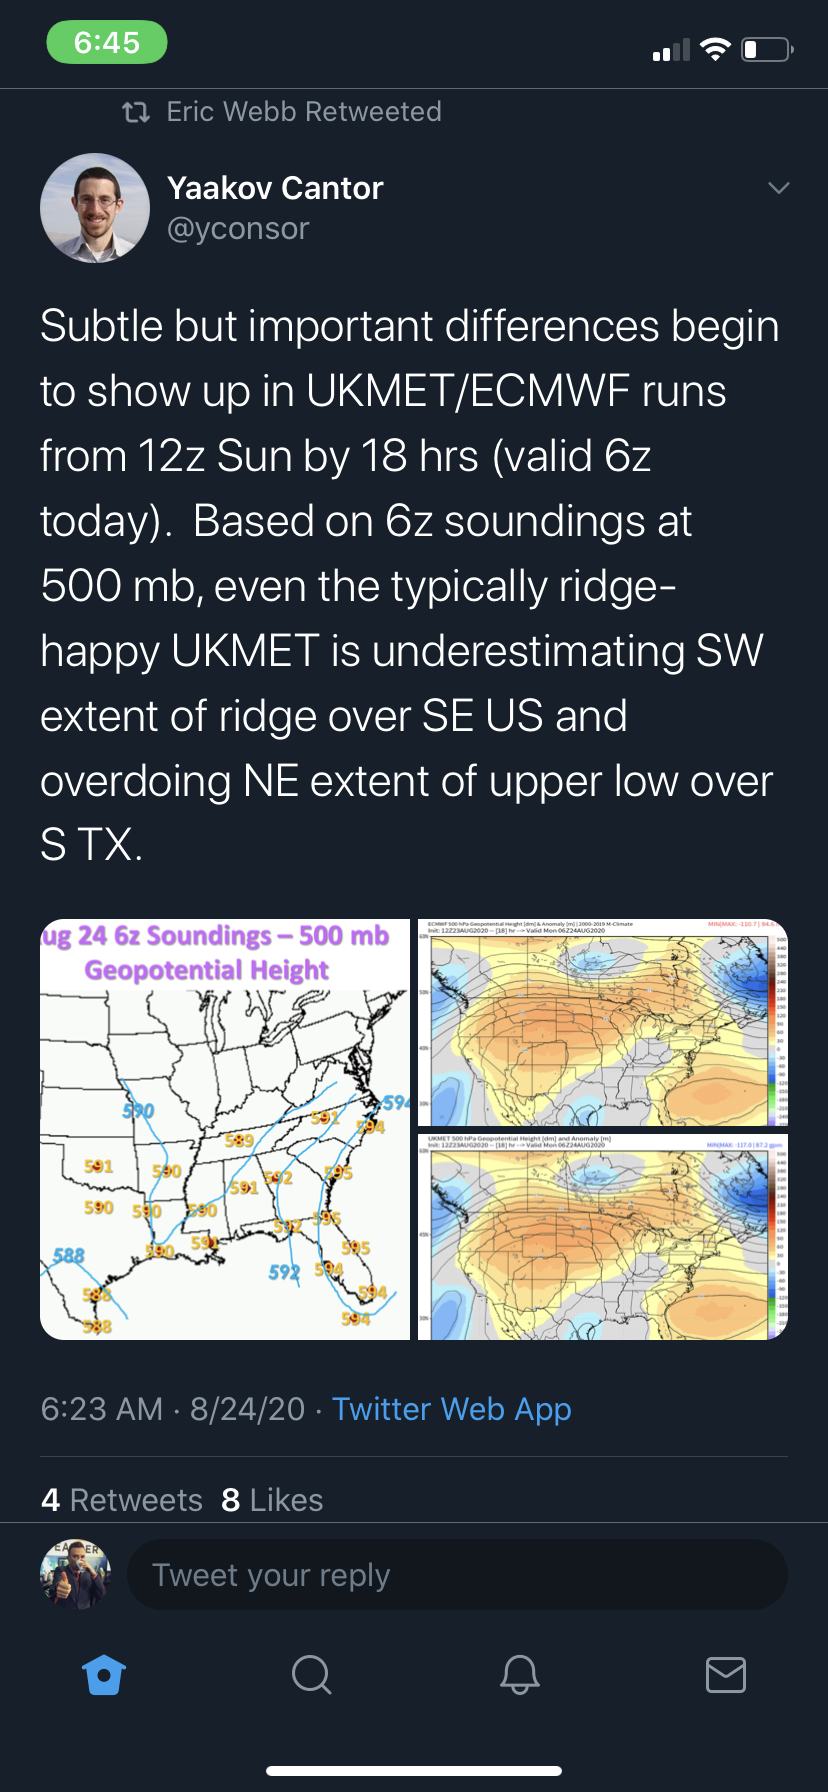Tap the green 6:45 time pill
Image resolution: width=828 pixels, height=1792 pixels.
107,43
